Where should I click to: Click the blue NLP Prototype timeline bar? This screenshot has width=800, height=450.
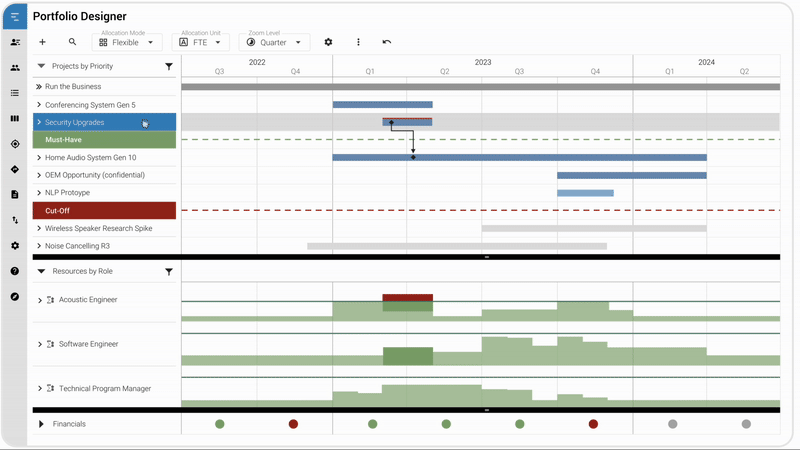click(585, 193)
